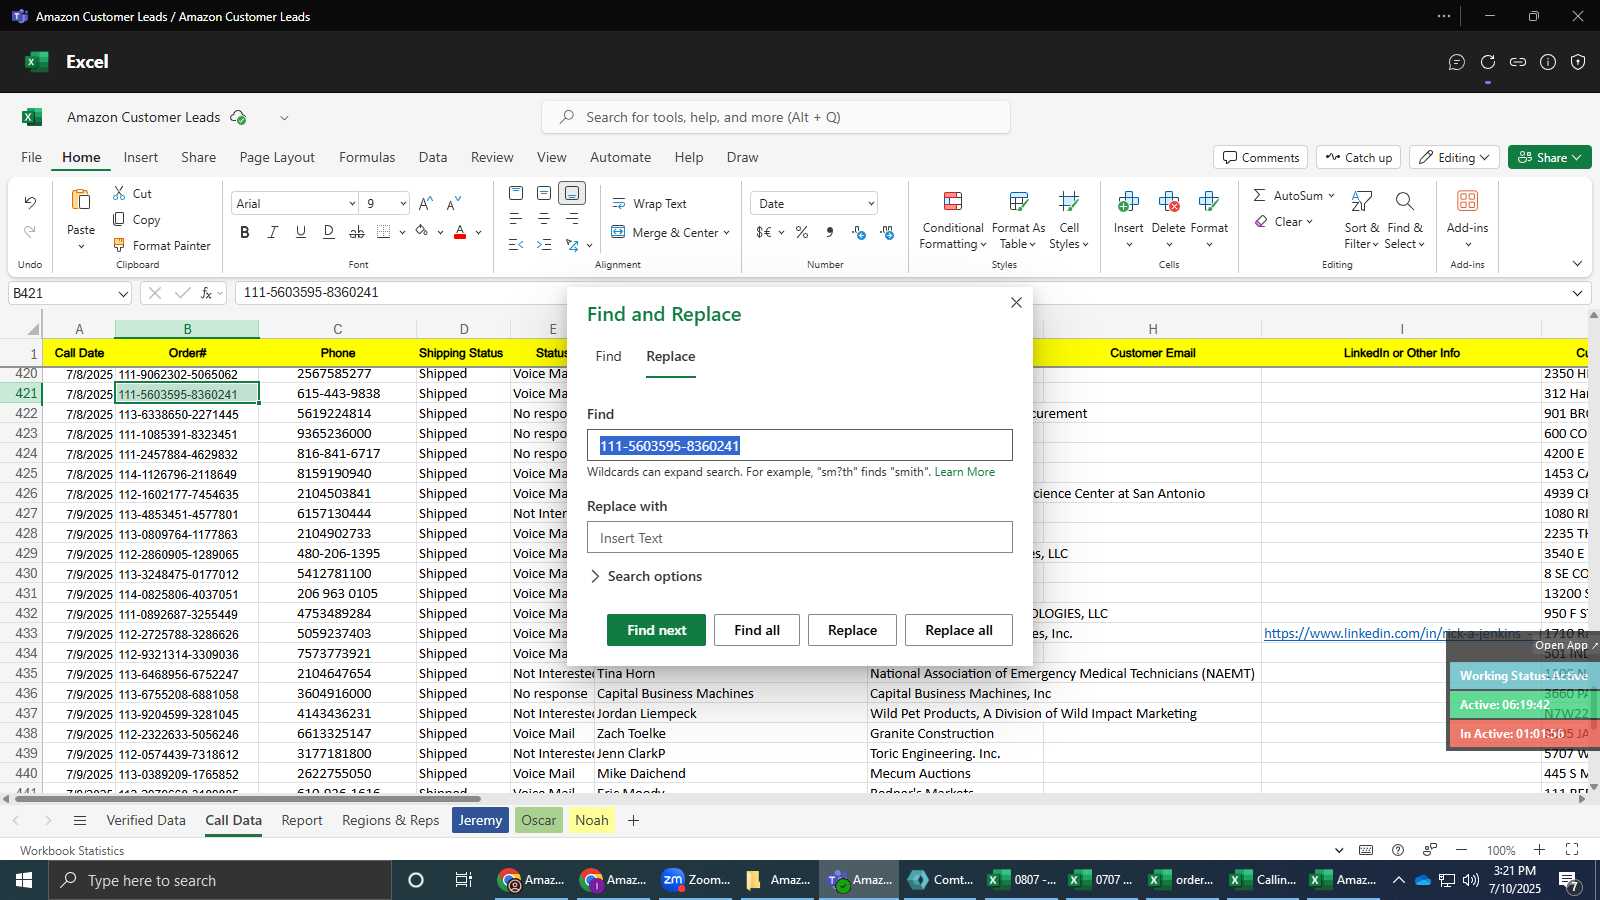
Task: Switch to the Formulas tab
Action: 367,157
